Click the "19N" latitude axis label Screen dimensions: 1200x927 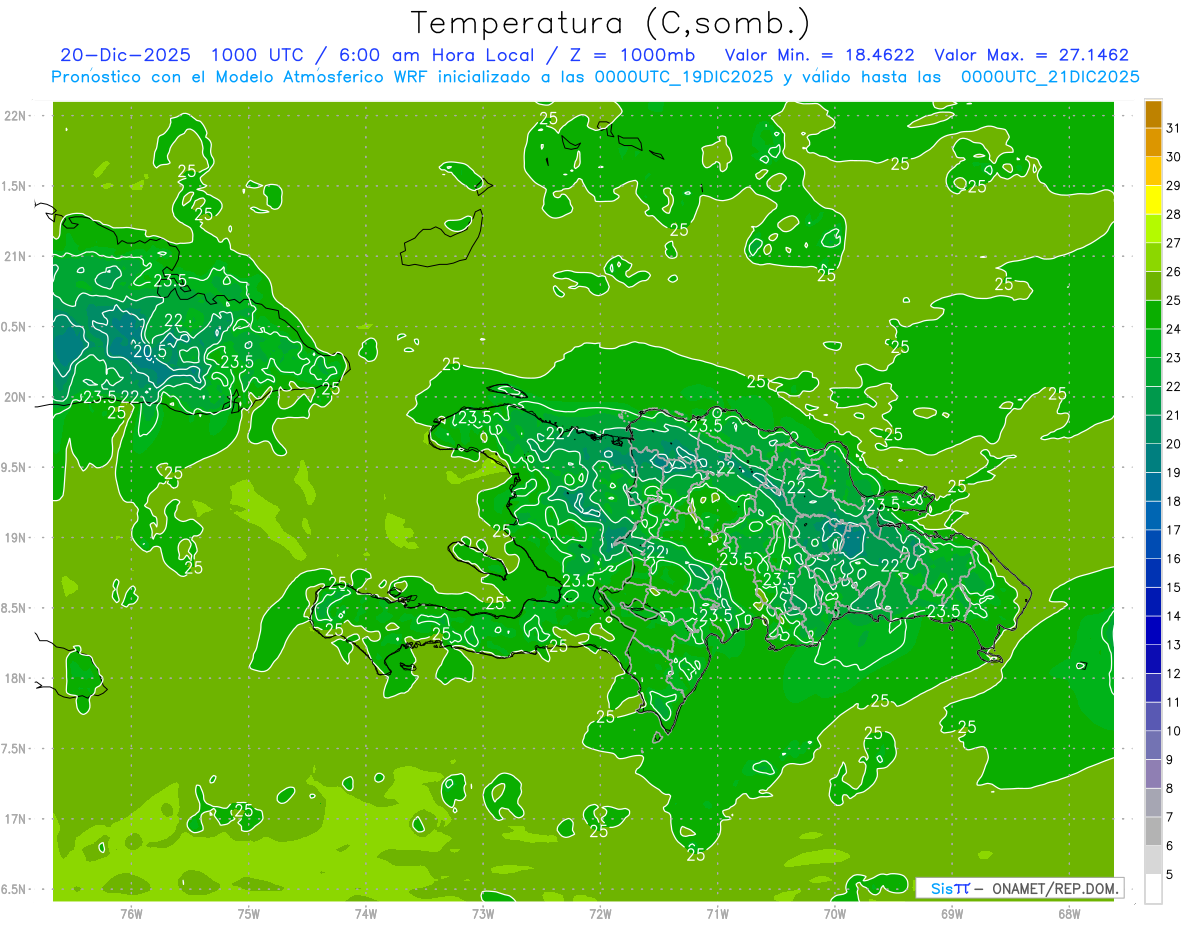pyautogui.click(x=16, y=537)
